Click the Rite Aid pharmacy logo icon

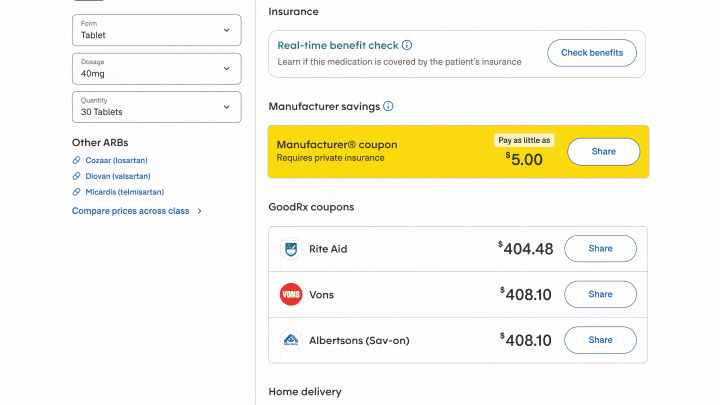[291, 249]
